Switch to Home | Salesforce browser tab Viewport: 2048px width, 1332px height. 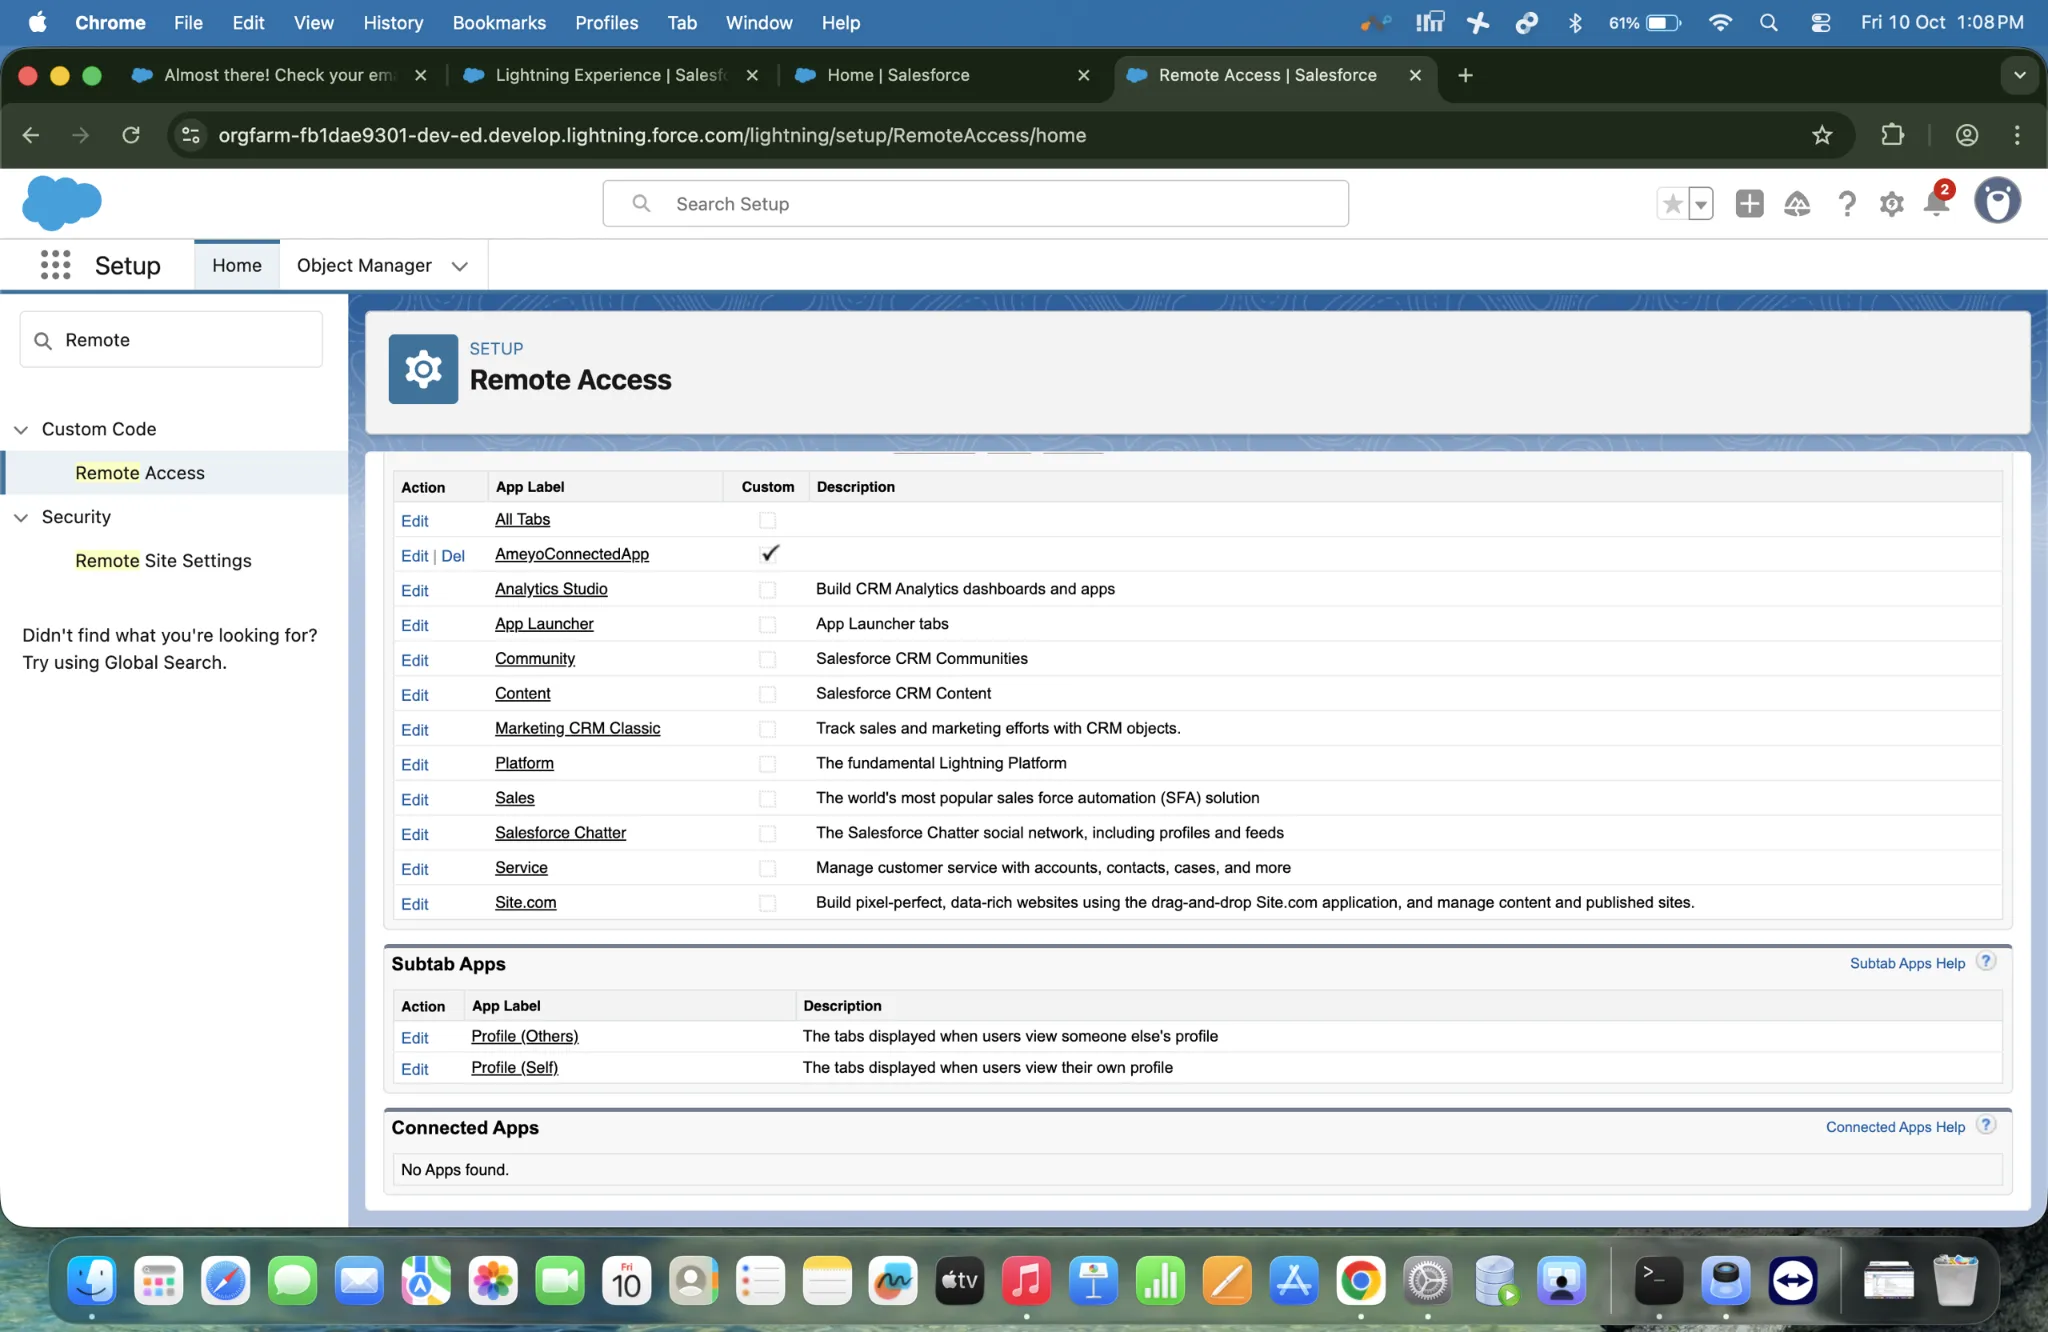click(x=940, y=75)
